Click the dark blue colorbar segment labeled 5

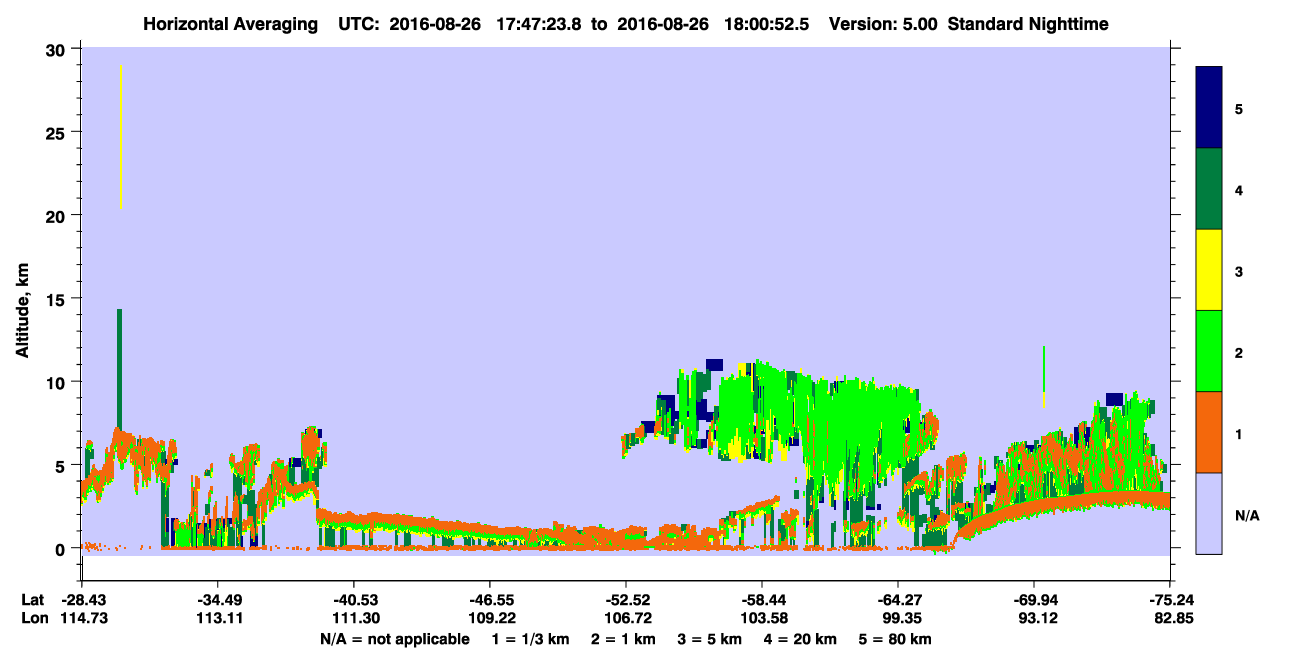1209,108
